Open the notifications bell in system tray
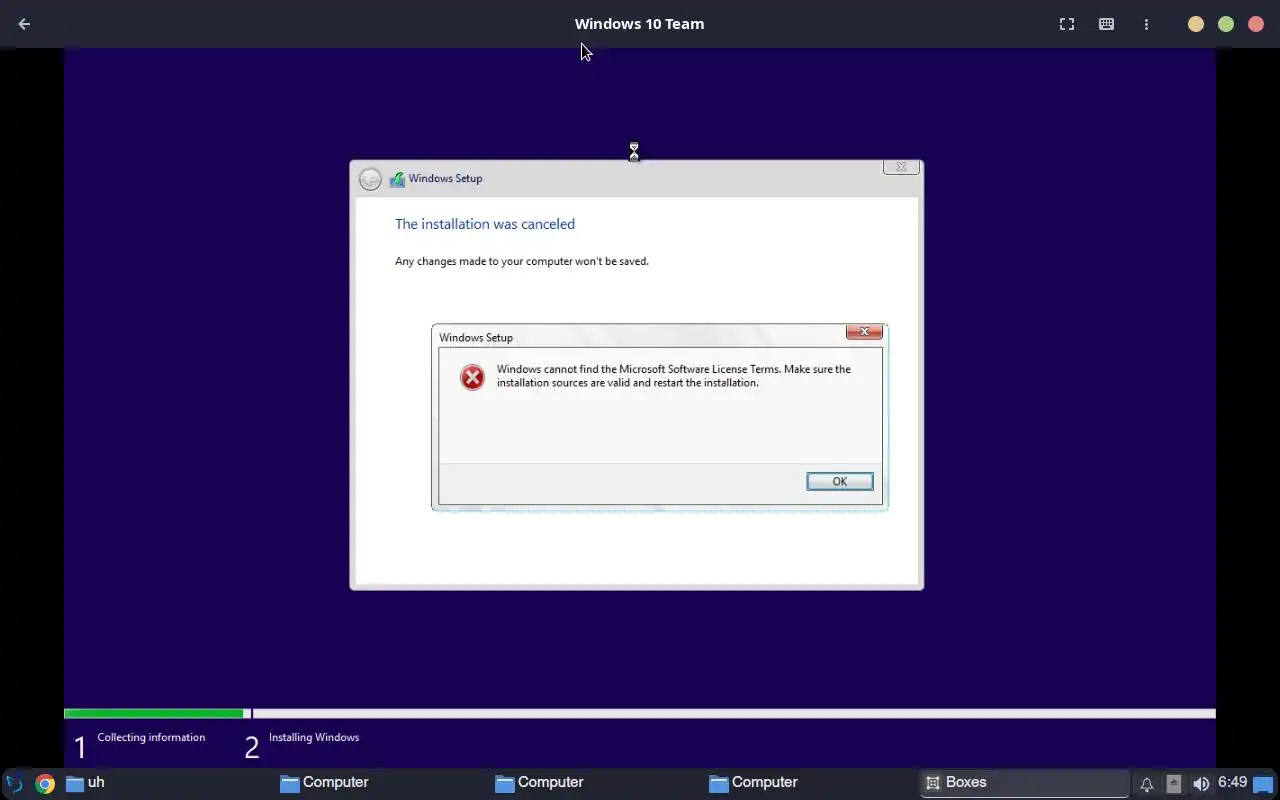 (1147, 784)
